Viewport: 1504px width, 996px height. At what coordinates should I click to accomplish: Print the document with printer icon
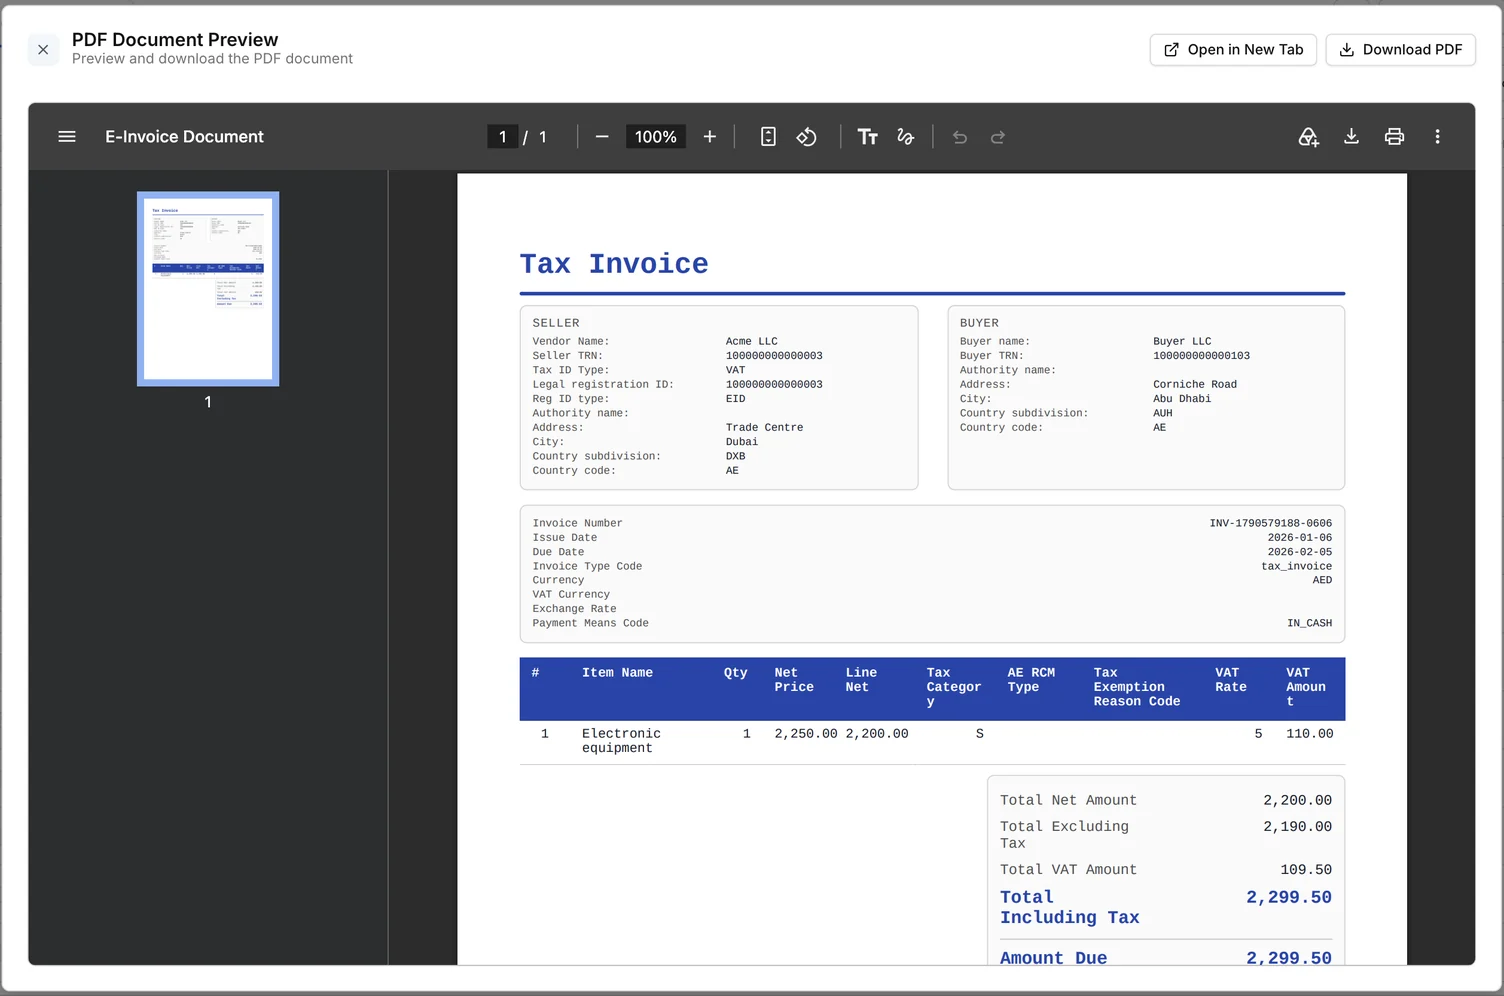(x=1394, y=137)
